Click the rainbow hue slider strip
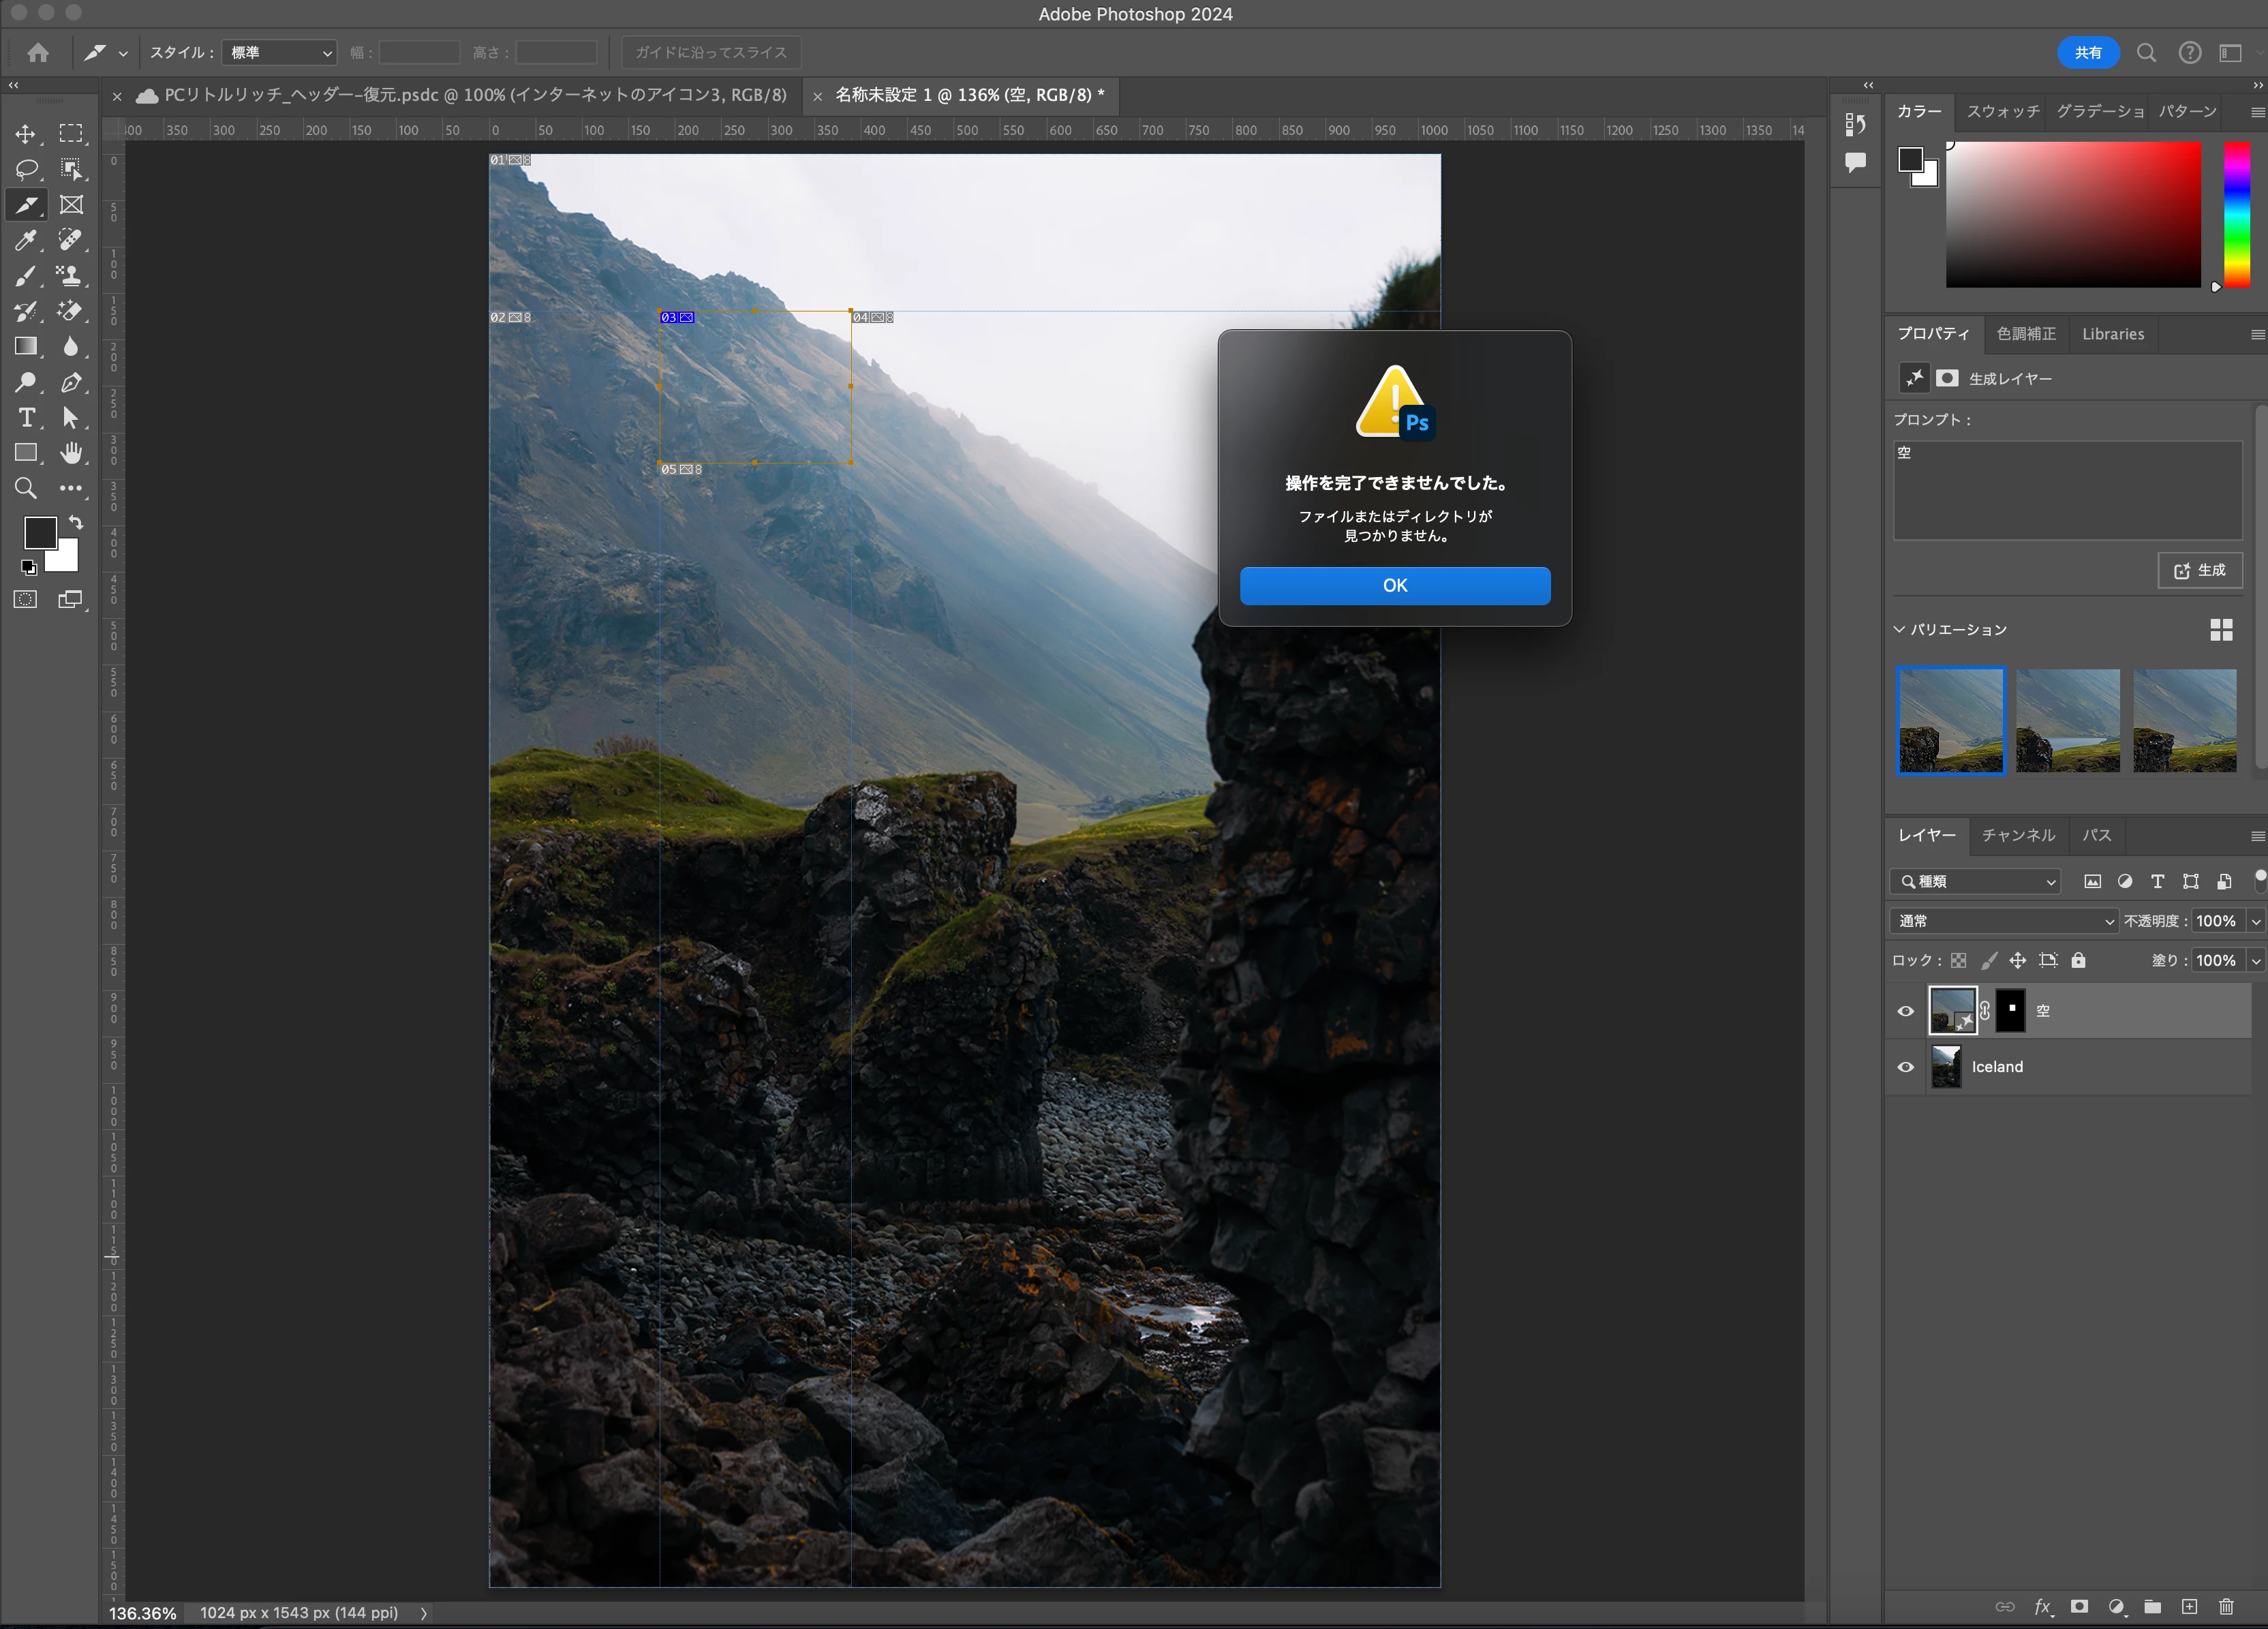The width and height of the screenshot is (2268, 1629). tap(2236, 213)
